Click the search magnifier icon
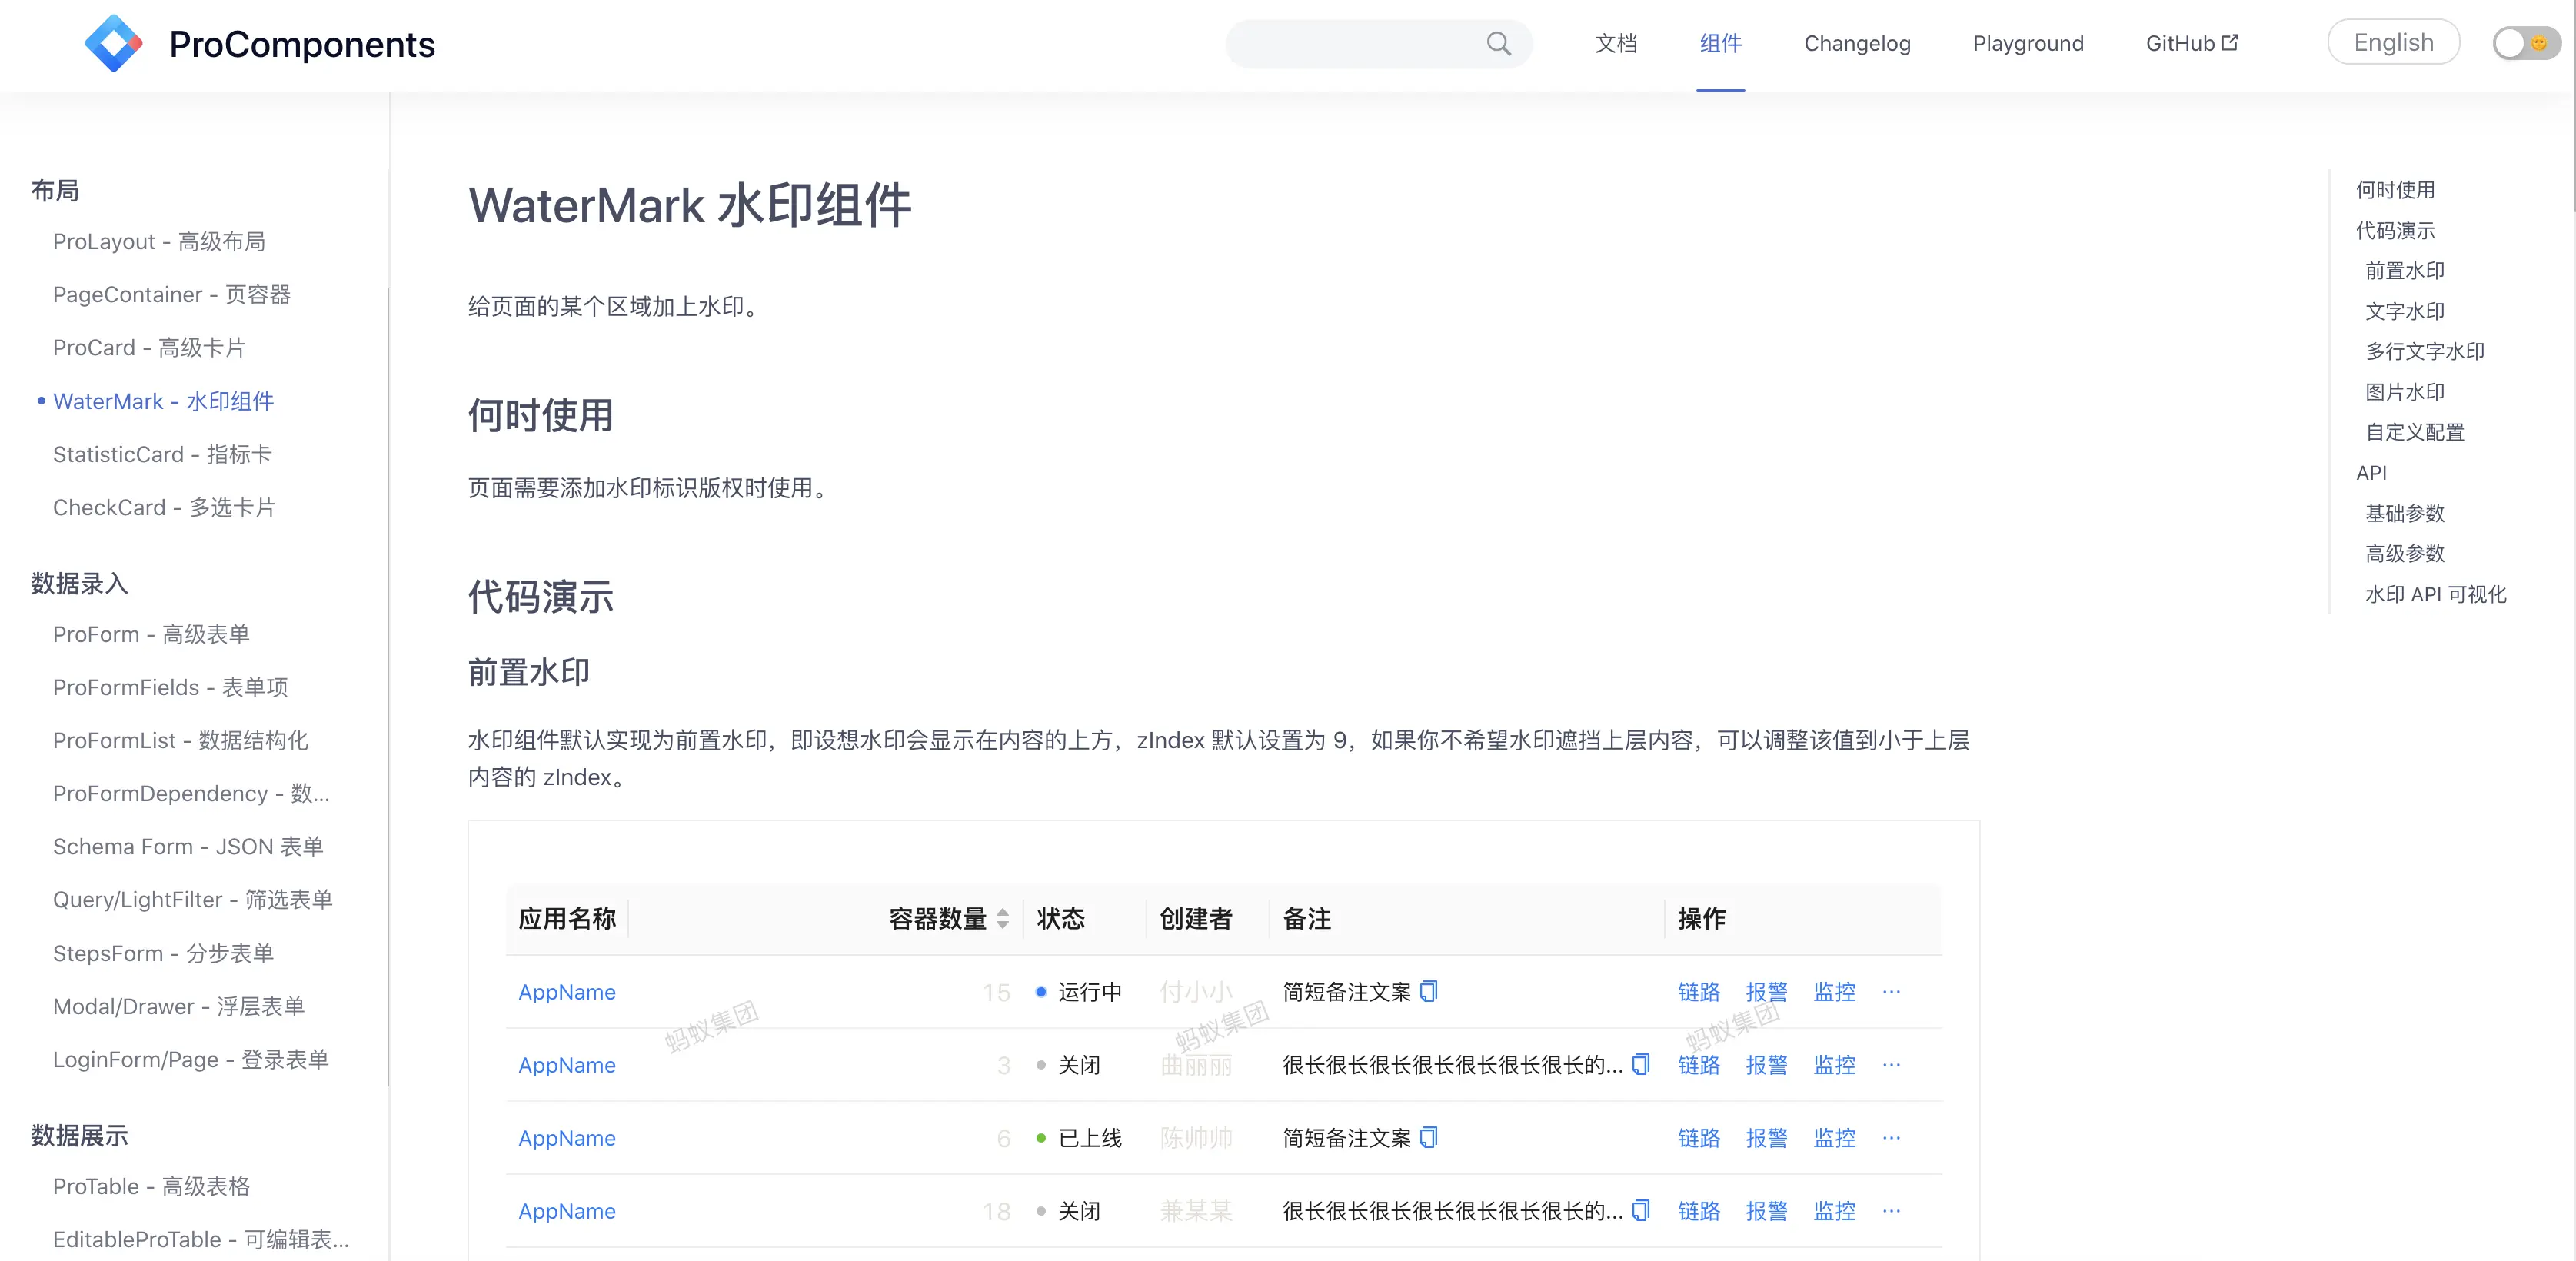The image size is (2576, 1261). [1497, 44]
